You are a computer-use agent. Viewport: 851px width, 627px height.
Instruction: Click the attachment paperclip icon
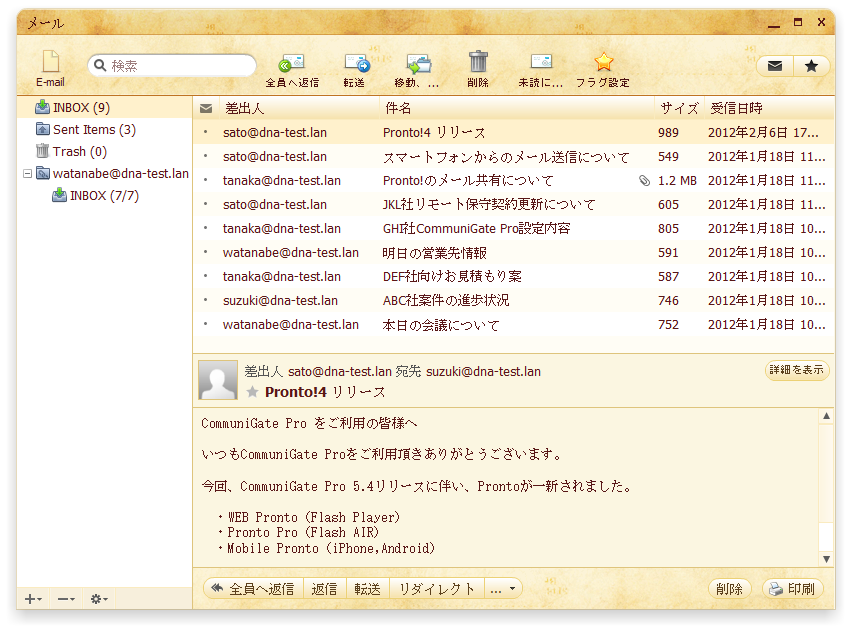[x=644, y=181]
